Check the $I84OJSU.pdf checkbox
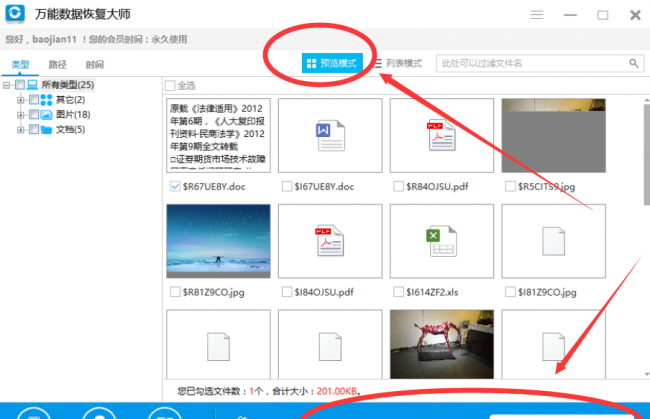This screenshot has width=650, height=419. coord(286,292)
